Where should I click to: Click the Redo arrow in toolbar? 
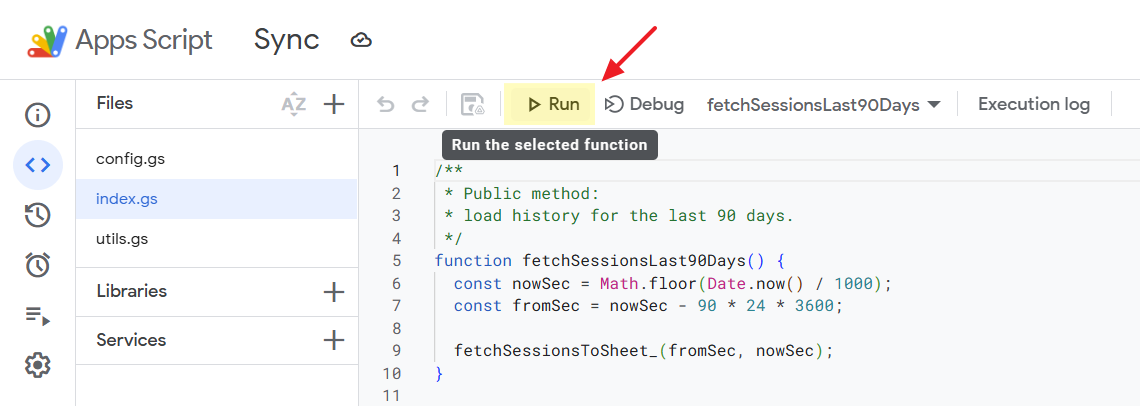coord(420,104)
